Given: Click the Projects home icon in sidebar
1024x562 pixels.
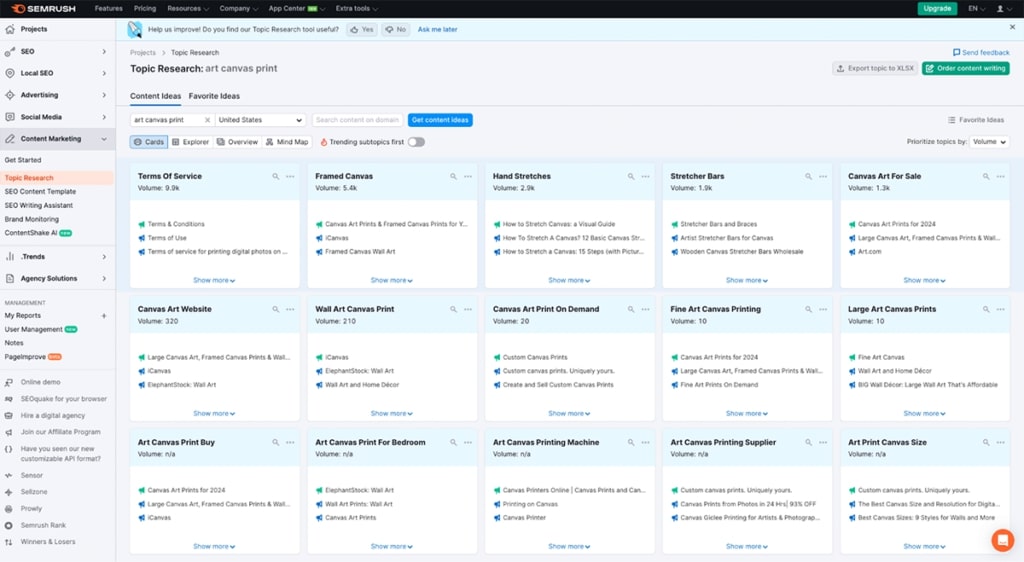Looking at the screenshot, I should click(10, 29).
